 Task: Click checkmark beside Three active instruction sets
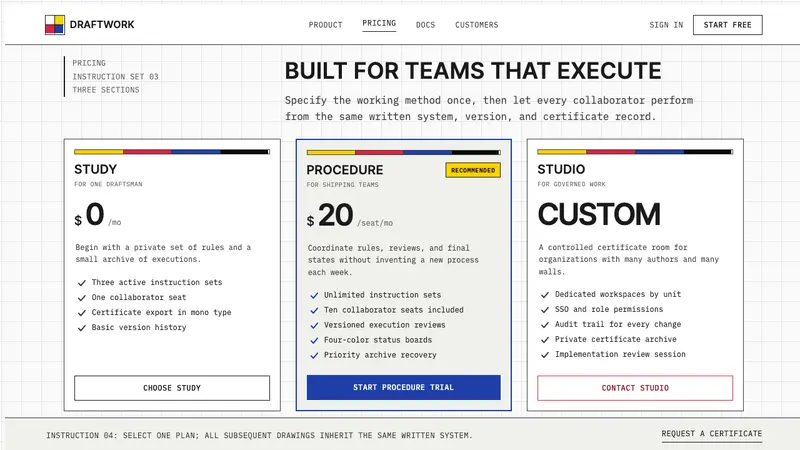click(x=82, y=283)
